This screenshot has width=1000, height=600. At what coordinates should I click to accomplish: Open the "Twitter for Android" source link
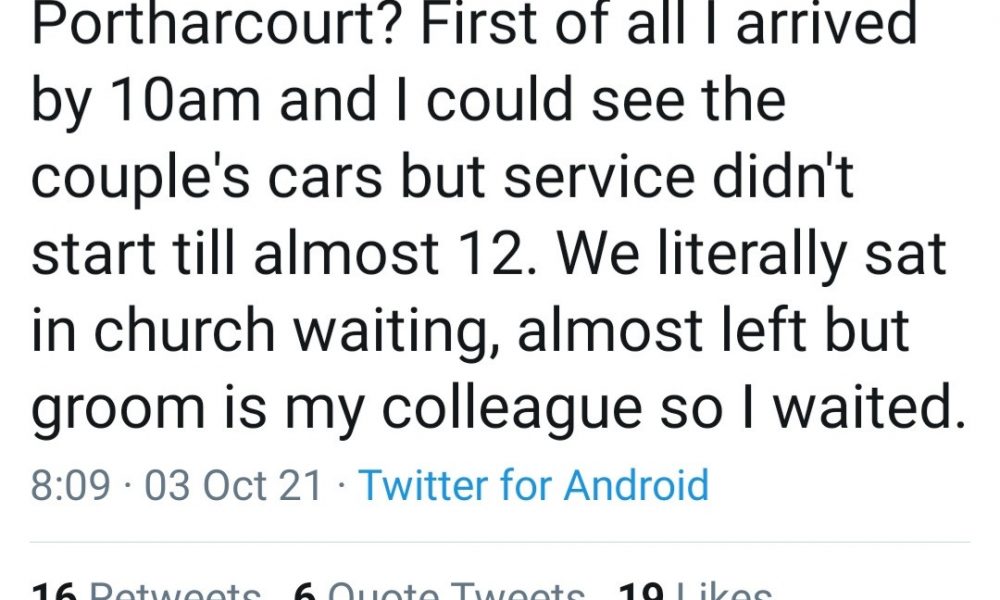click(533, 486)
